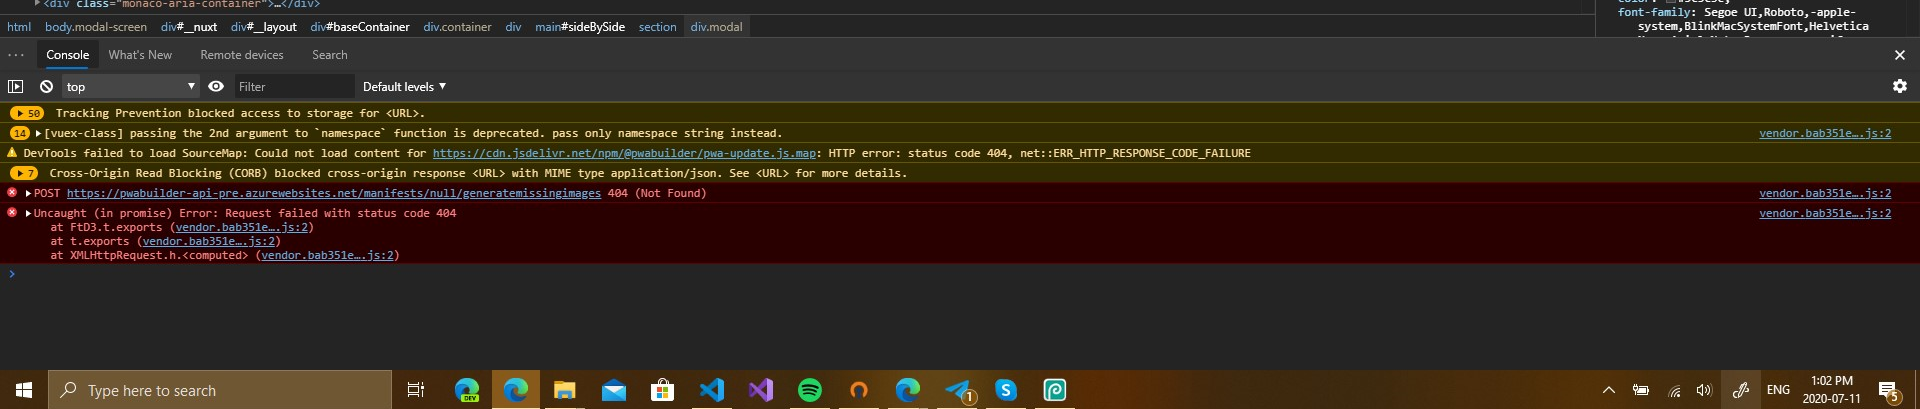Open Windows Ink Workspace pen icon
The height and width of the screenshot is (409, 1920).
pyautogui.click(x=1741, y=390)
